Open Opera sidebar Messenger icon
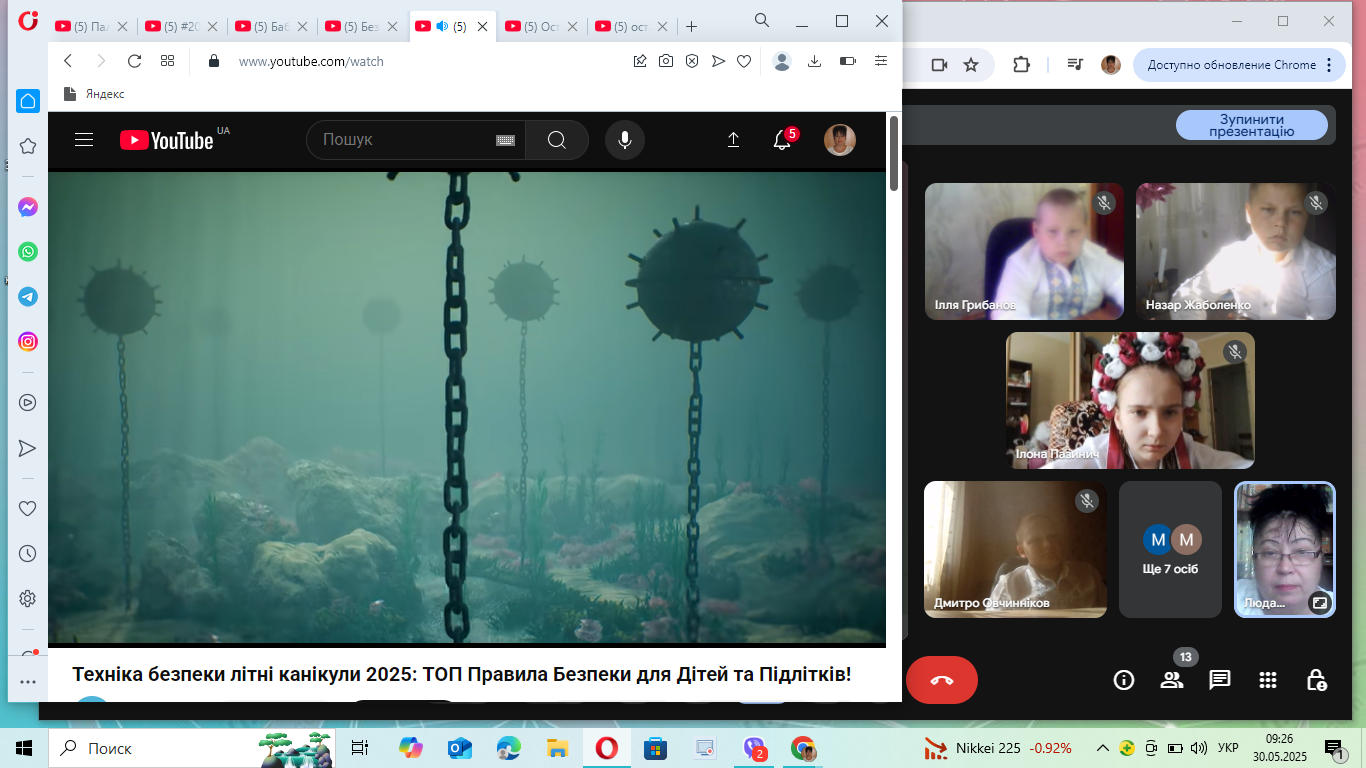 (x=28, y=208)
